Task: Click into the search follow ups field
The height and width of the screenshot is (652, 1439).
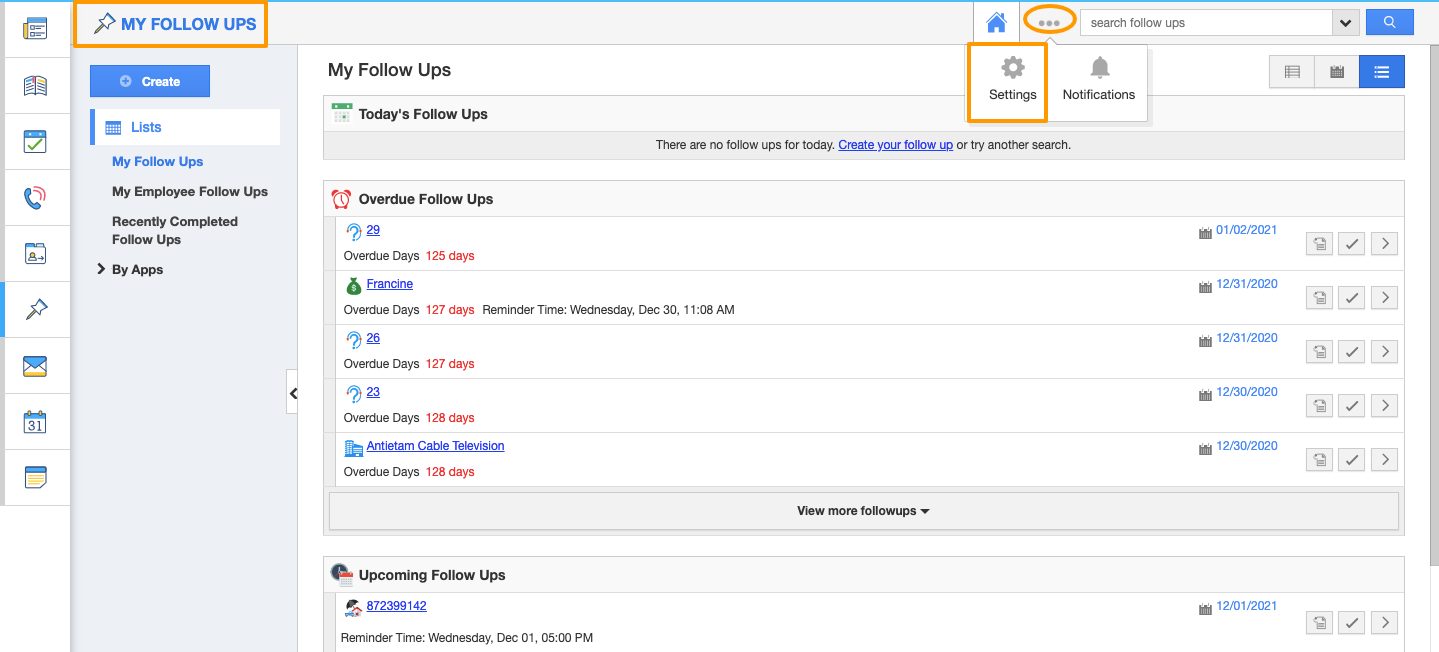Action: (1205, 23)
